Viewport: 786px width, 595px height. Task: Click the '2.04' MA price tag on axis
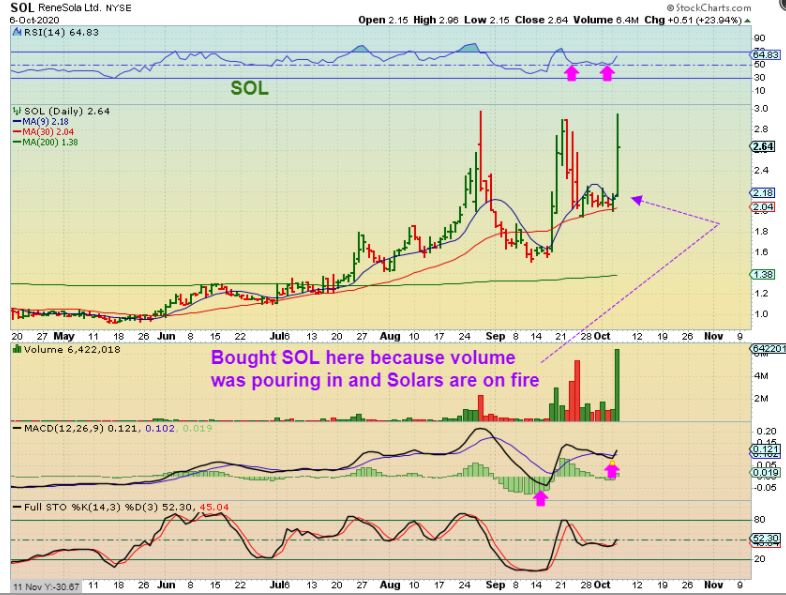762,207
